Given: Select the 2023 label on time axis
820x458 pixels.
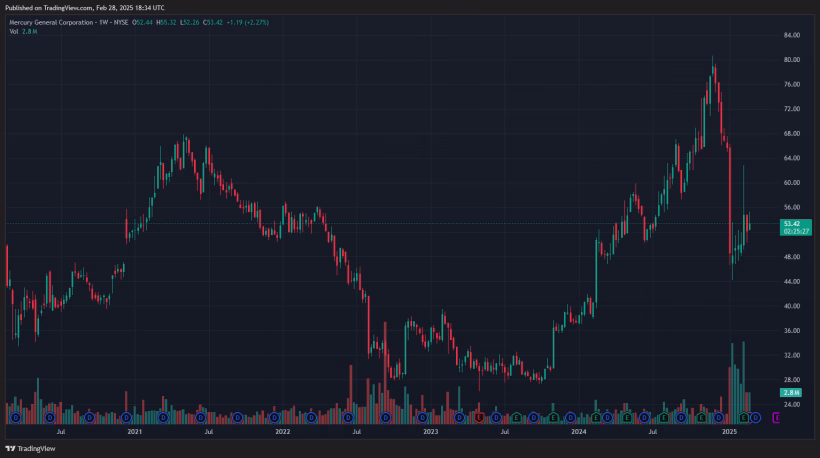Looking at the screenshot, I should click(431, 432).
